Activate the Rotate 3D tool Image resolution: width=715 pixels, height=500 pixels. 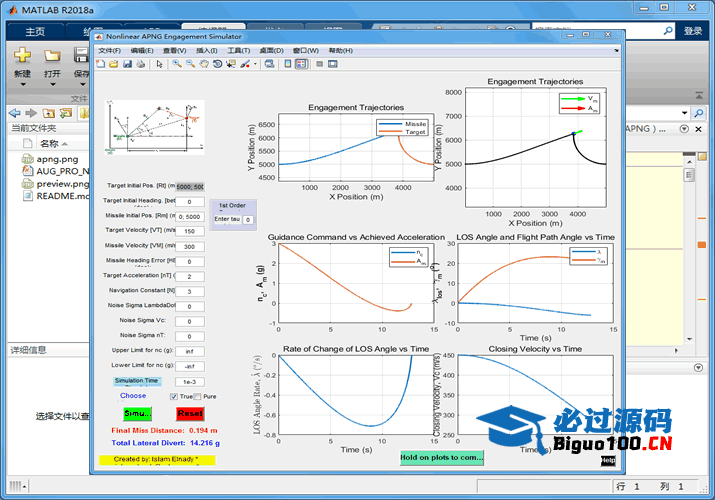[x=218, y=64]
